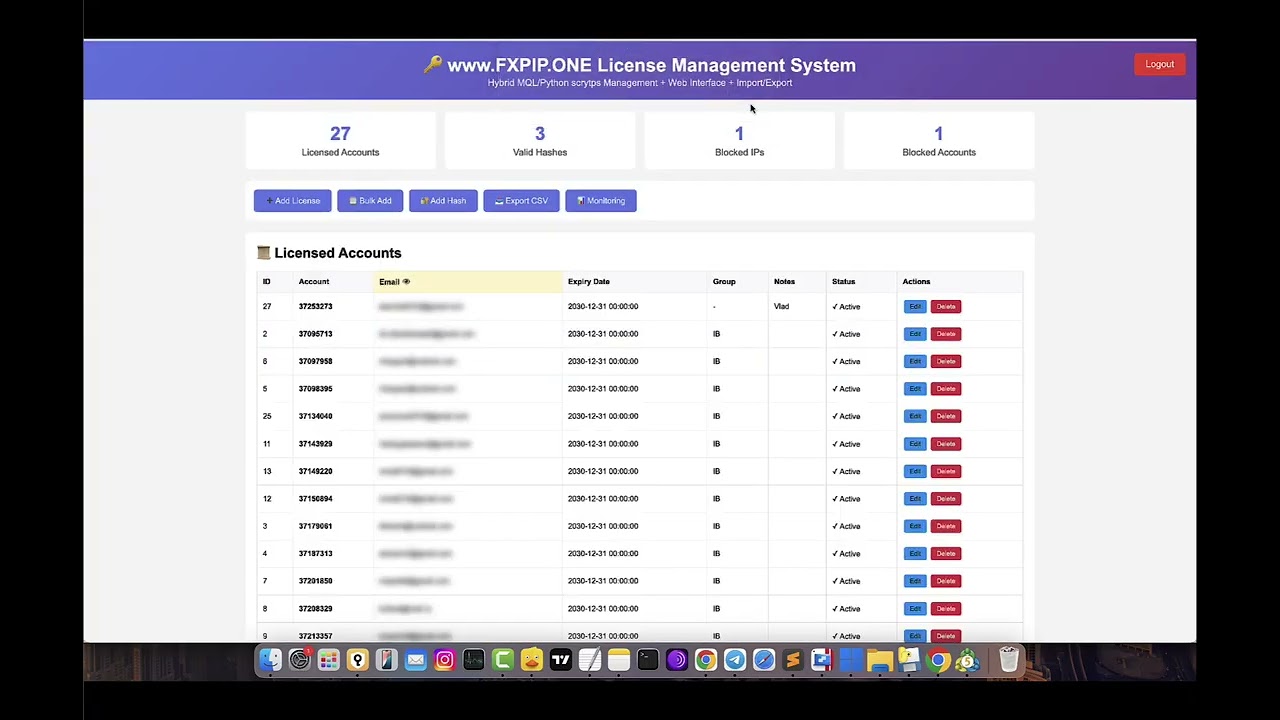This screenshot has height=720, width=1280.
Task: Open Tor Browser purple icon in Dock
Action: [676, 660]
